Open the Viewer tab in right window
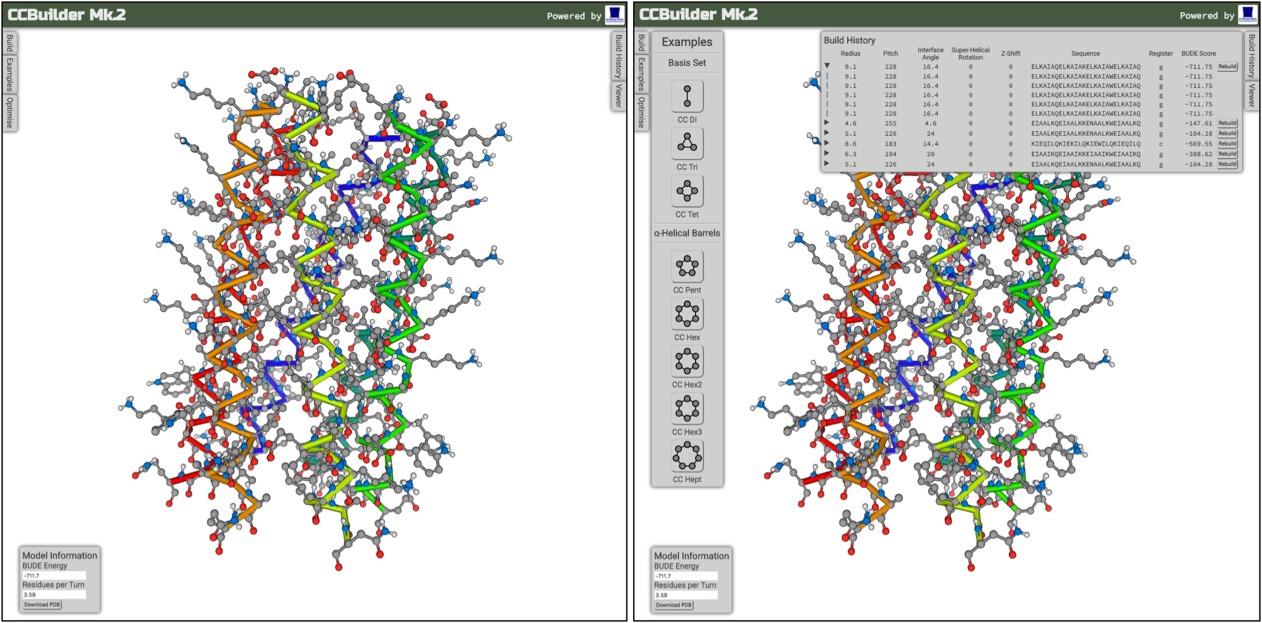 pyautogui.click(x=1250, y=96)
